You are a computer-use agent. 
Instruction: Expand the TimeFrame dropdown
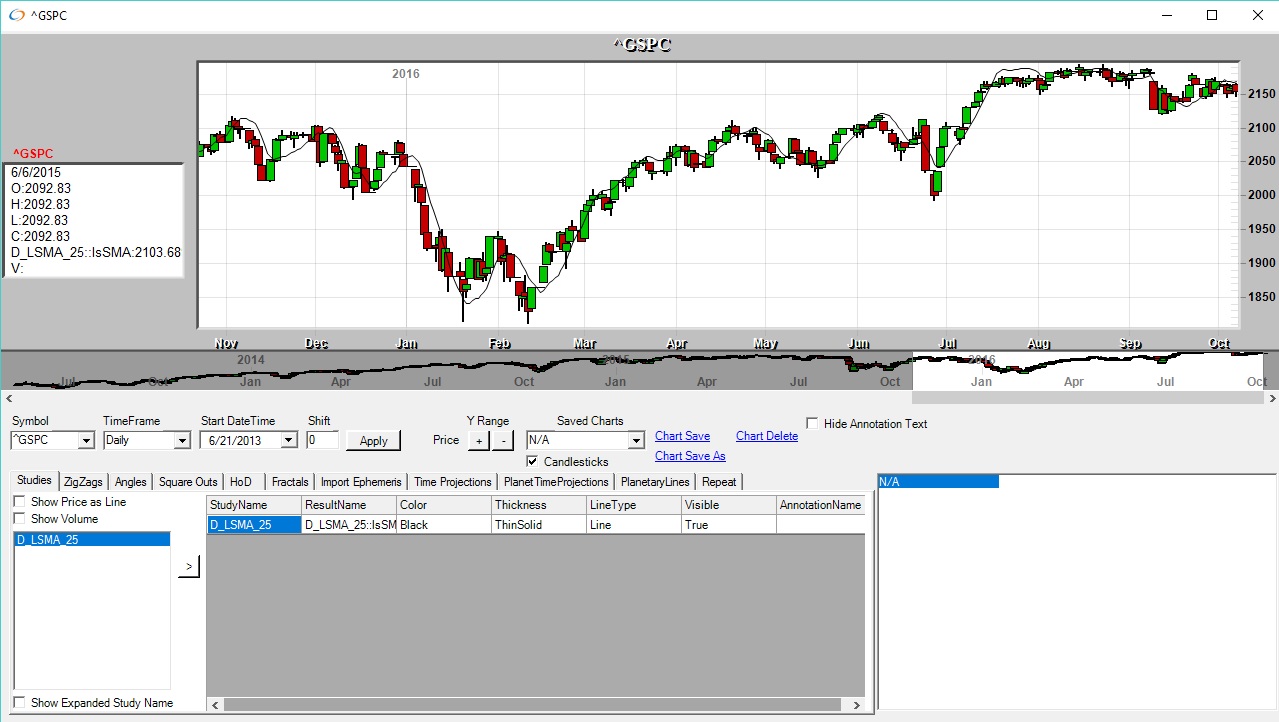point(181,440)
